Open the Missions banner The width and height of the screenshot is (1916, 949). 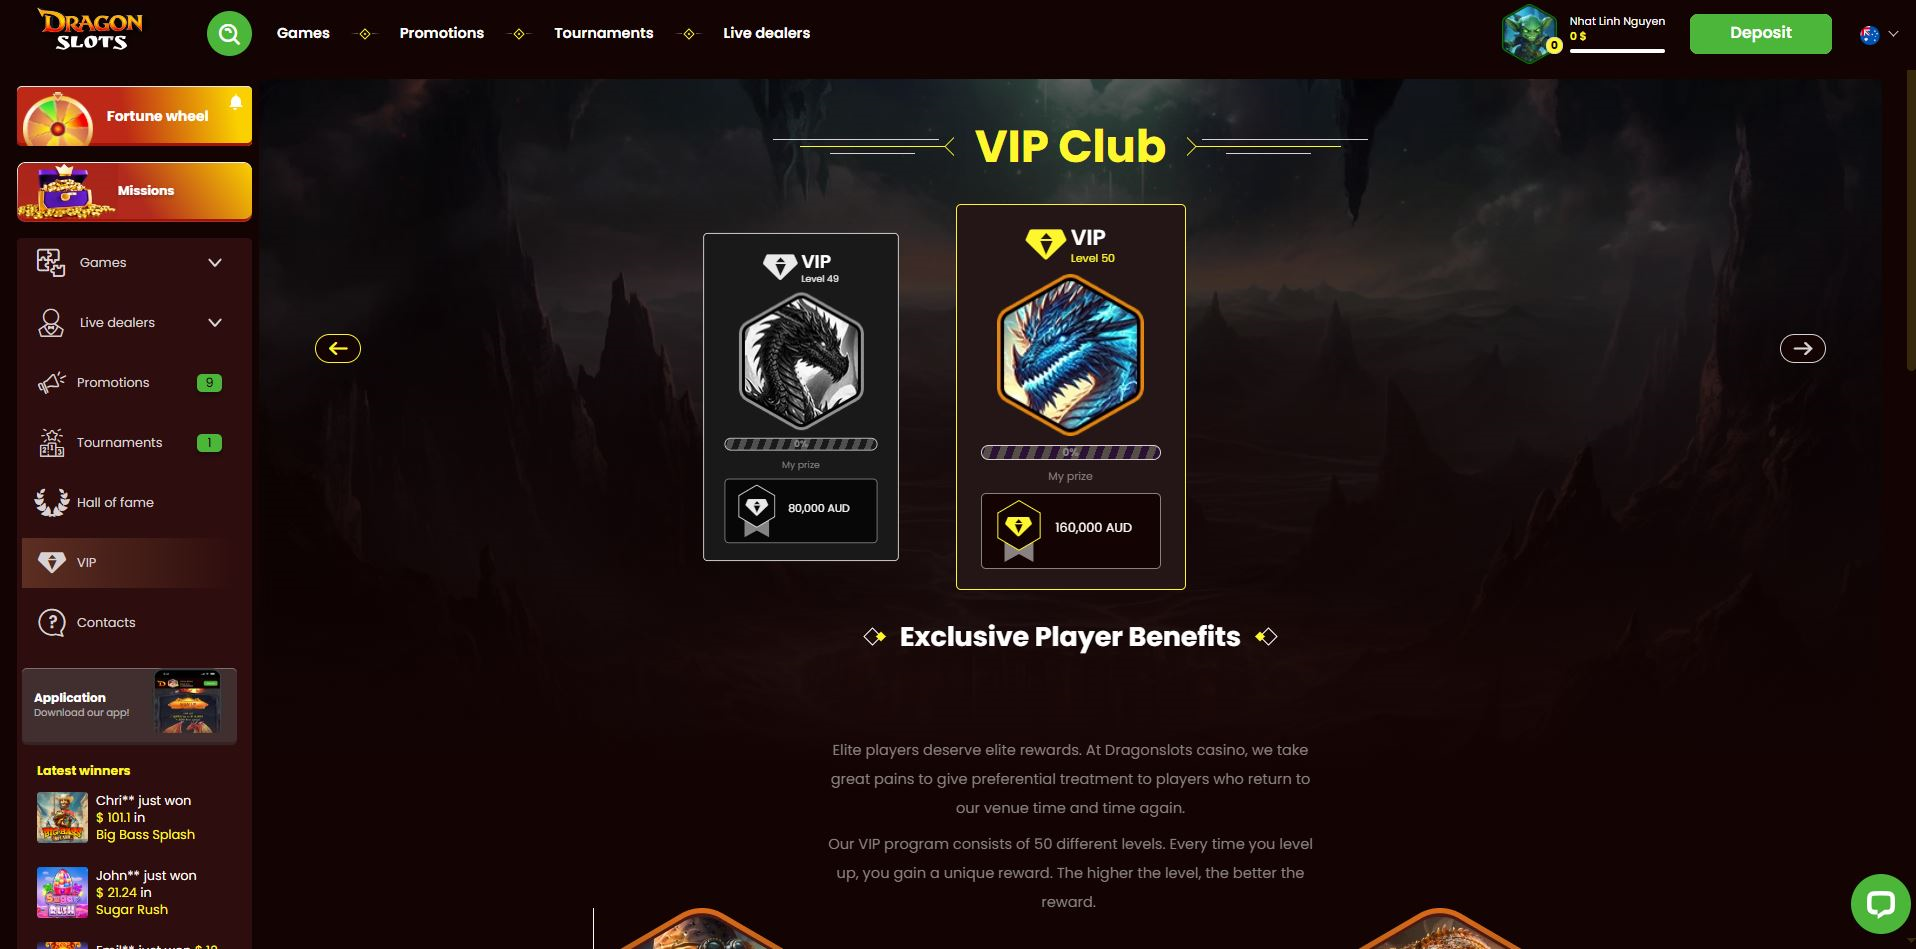coord(134,191)
